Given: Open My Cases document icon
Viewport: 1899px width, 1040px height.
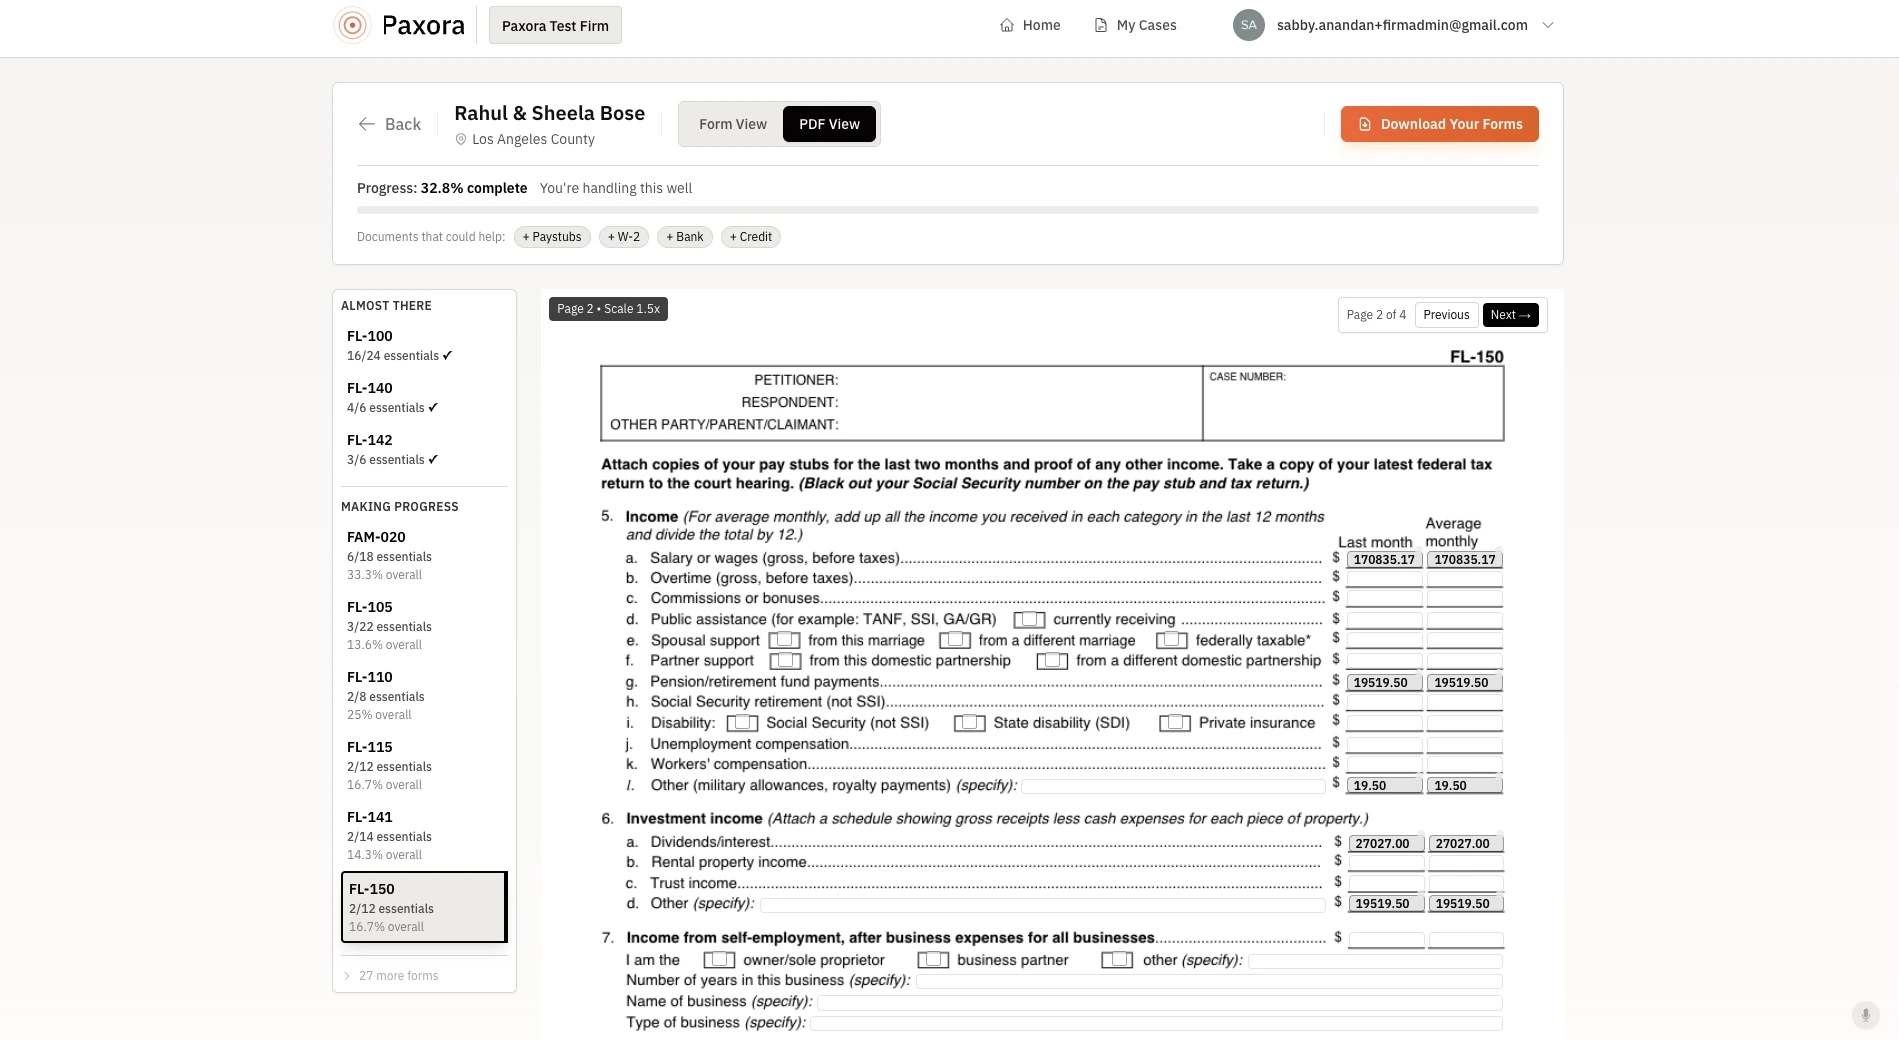Looking at the screenshot, I should (x=1100, y=25).
